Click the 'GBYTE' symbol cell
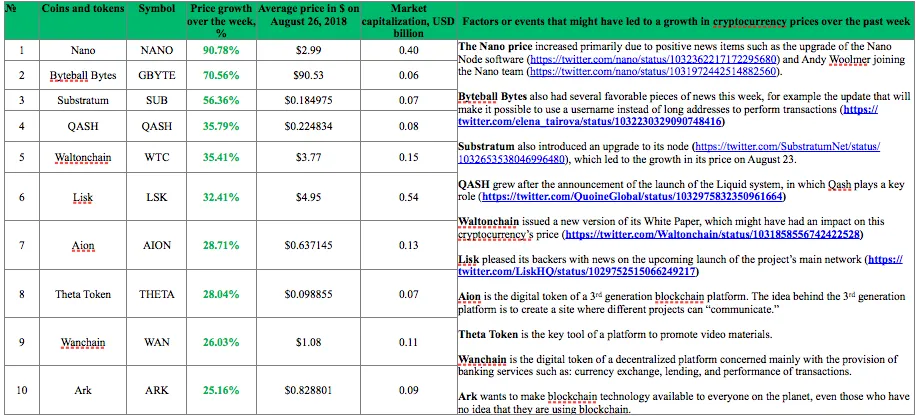Screen dimensions: 916x418 (x=157, y=75)
